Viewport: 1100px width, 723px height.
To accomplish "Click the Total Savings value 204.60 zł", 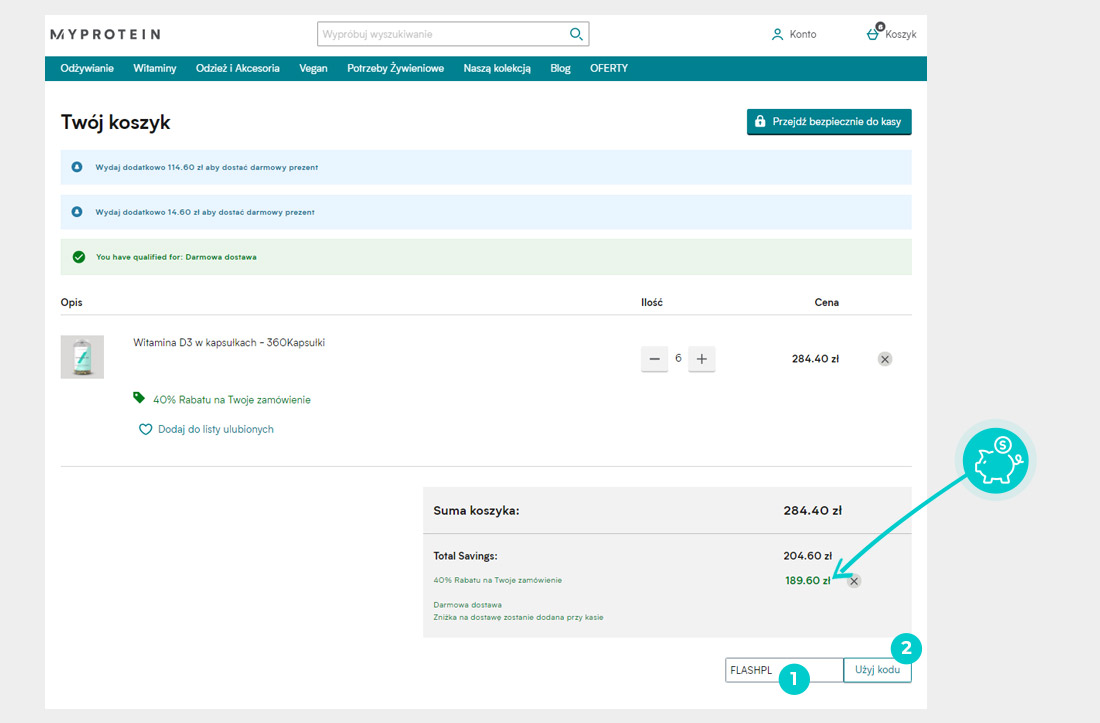I will 807,556.
